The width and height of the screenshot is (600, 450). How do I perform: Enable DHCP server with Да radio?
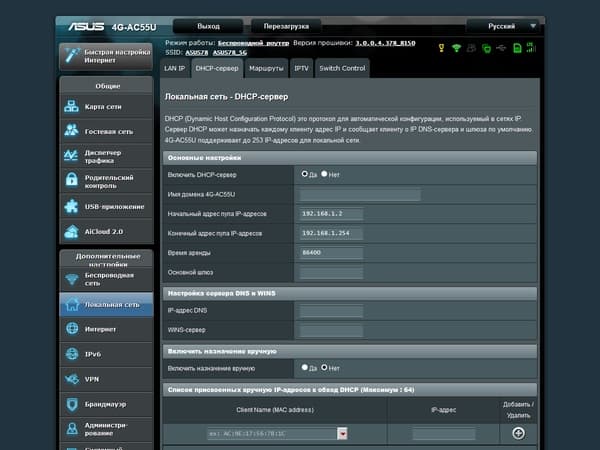pyautogui.click(x=305, y=174)
